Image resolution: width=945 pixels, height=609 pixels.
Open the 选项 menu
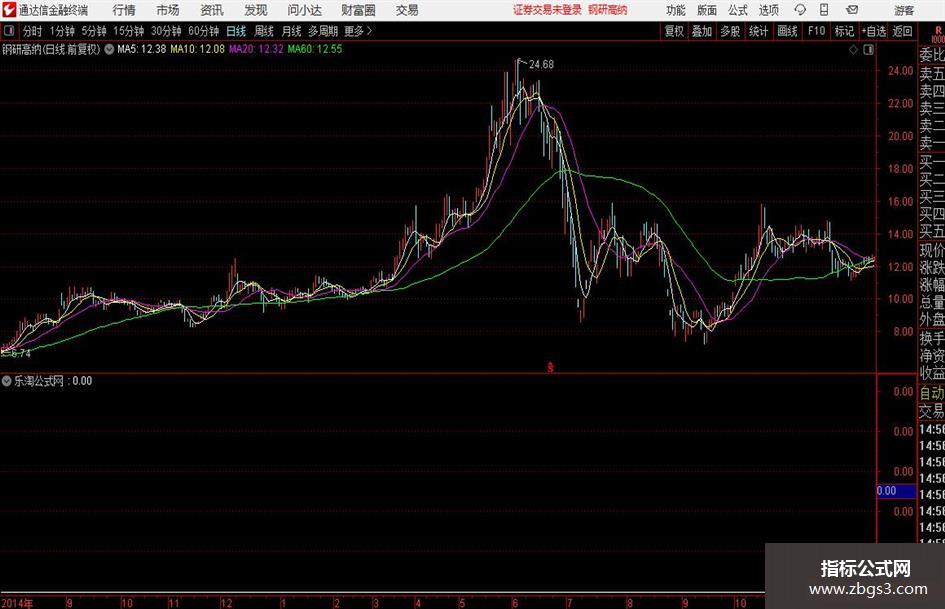pyautogui.click(x=768, y=10)
